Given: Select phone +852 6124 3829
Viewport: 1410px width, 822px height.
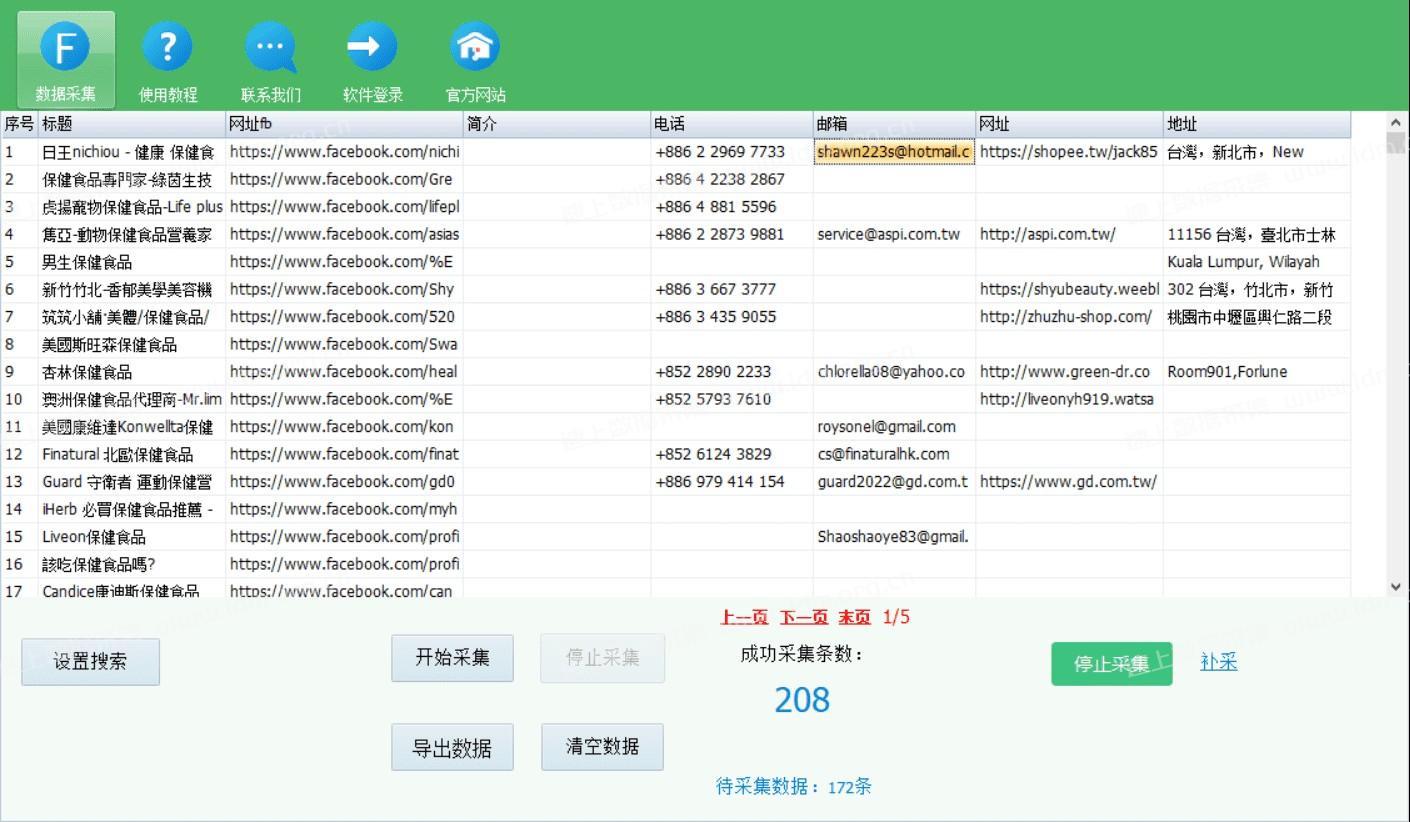Looking at the screenshot, I should [x=732, y=454].
